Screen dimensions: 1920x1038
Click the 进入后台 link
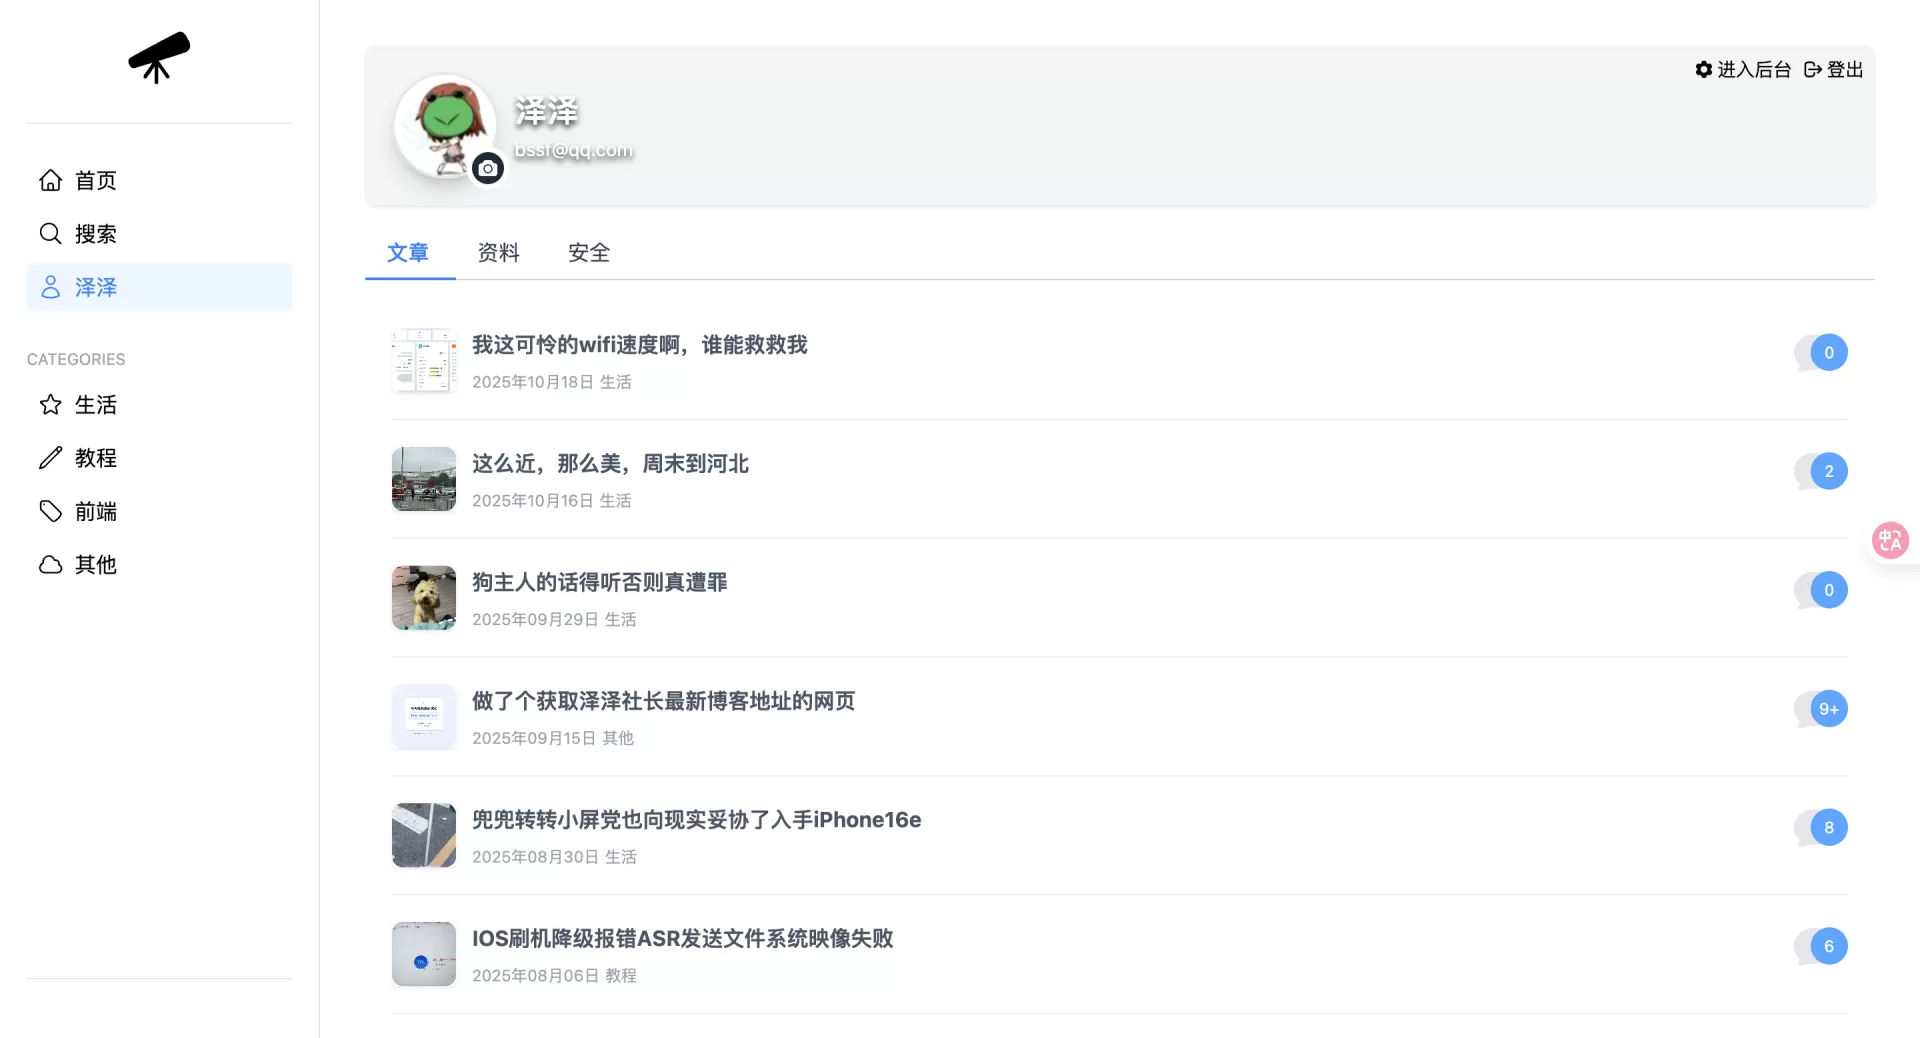click(1752, 69)
